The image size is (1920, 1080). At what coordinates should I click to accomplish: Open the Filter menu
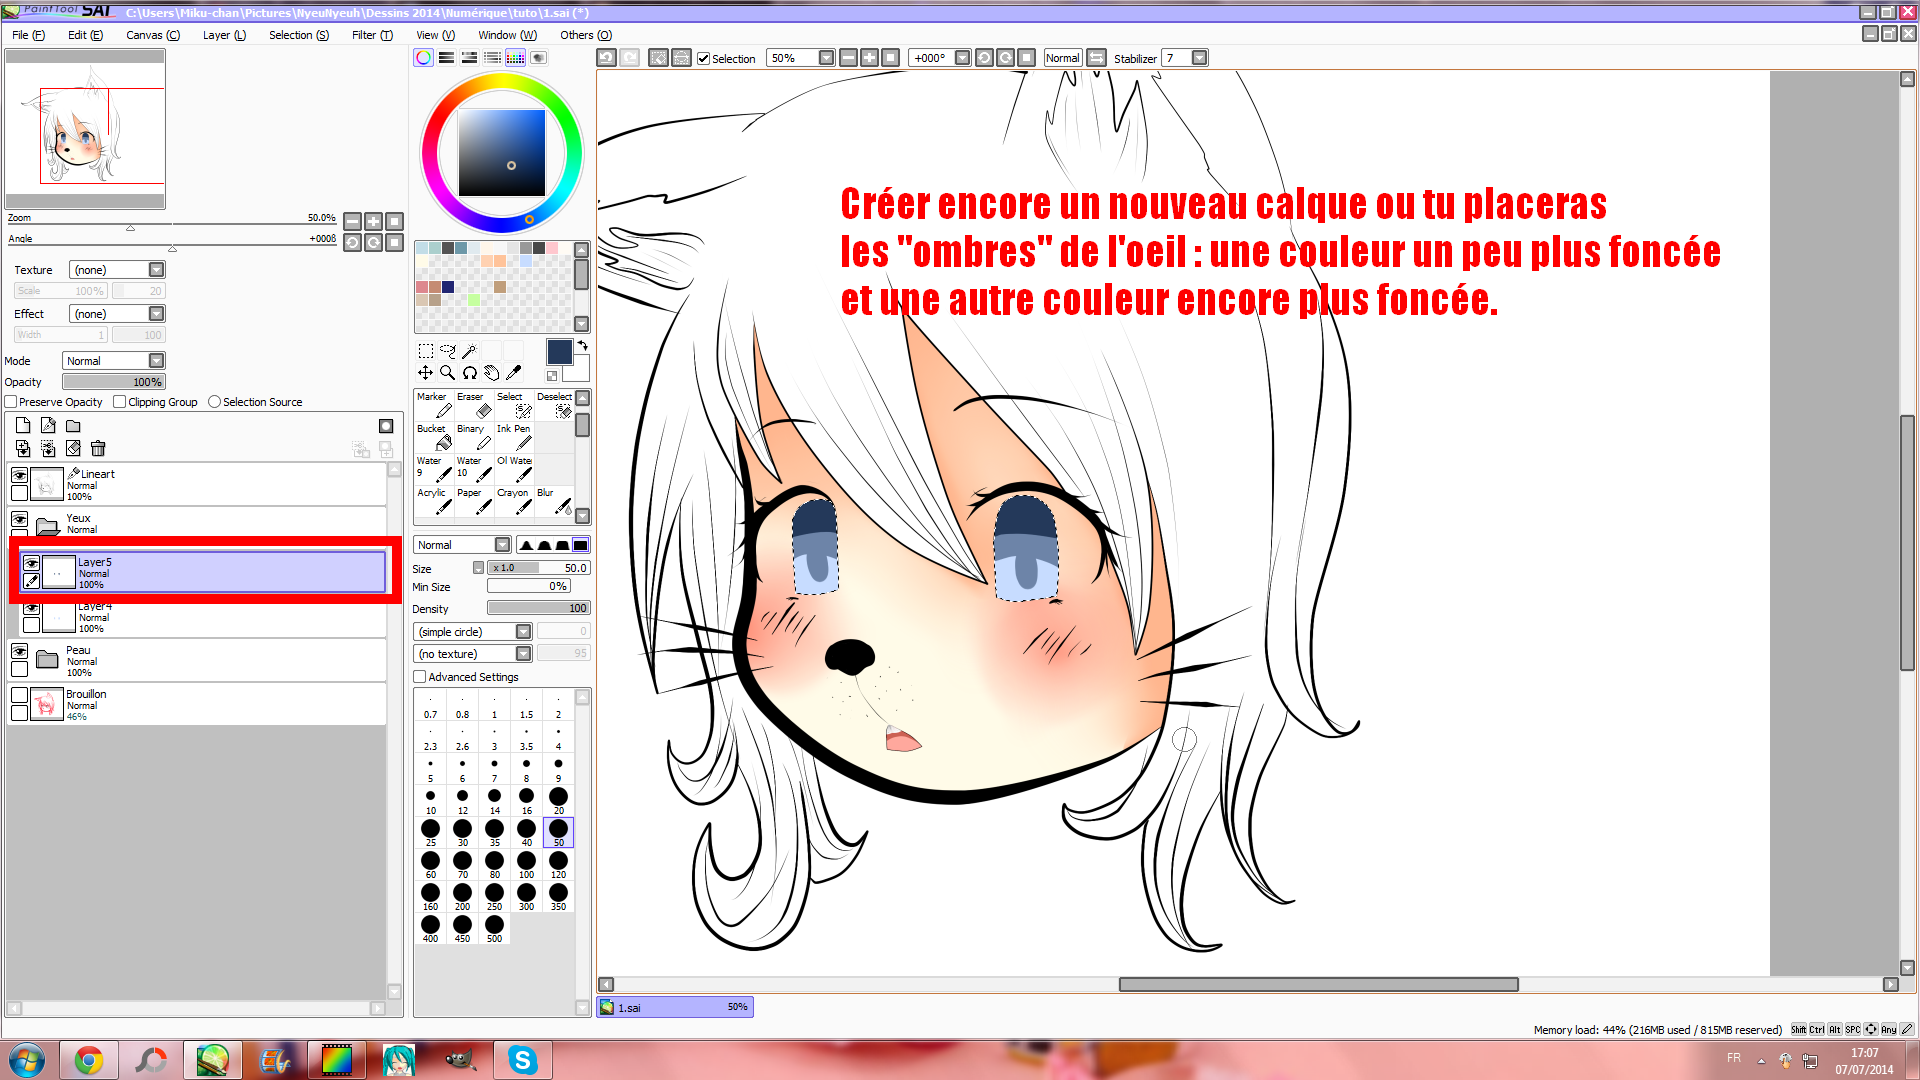point(372,35)
